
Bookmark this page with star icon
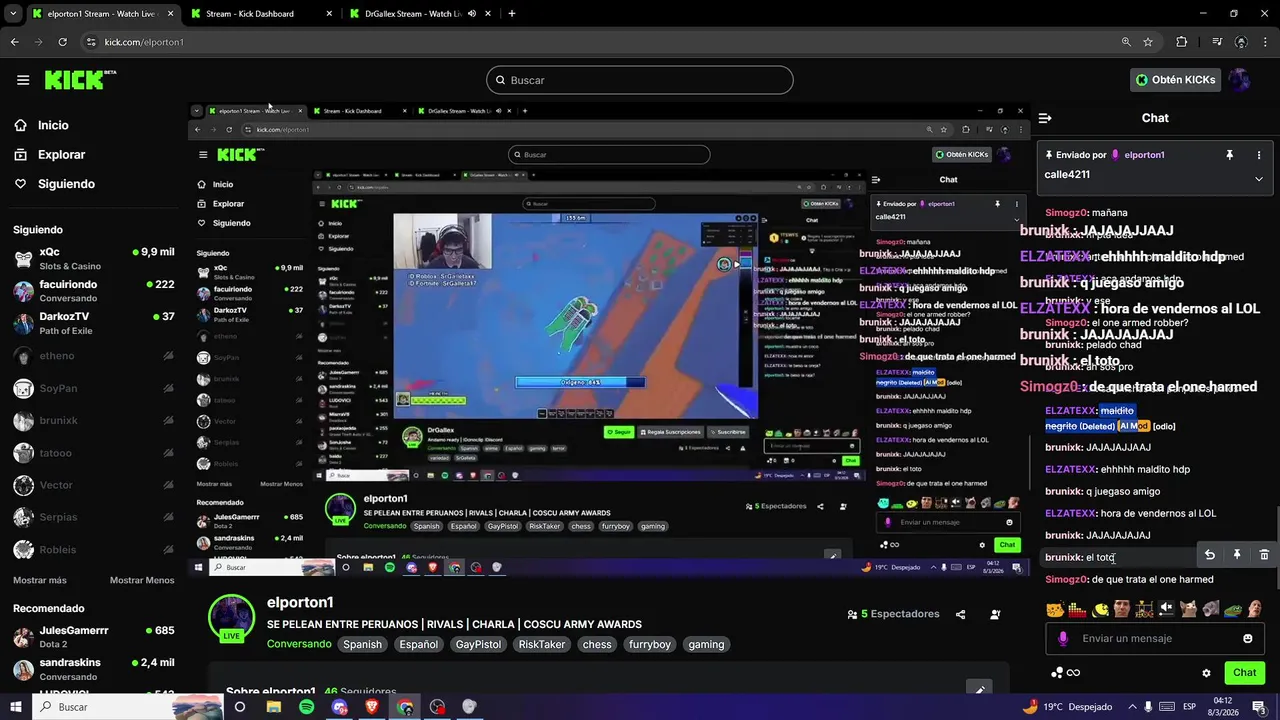tap(1148, 42)
